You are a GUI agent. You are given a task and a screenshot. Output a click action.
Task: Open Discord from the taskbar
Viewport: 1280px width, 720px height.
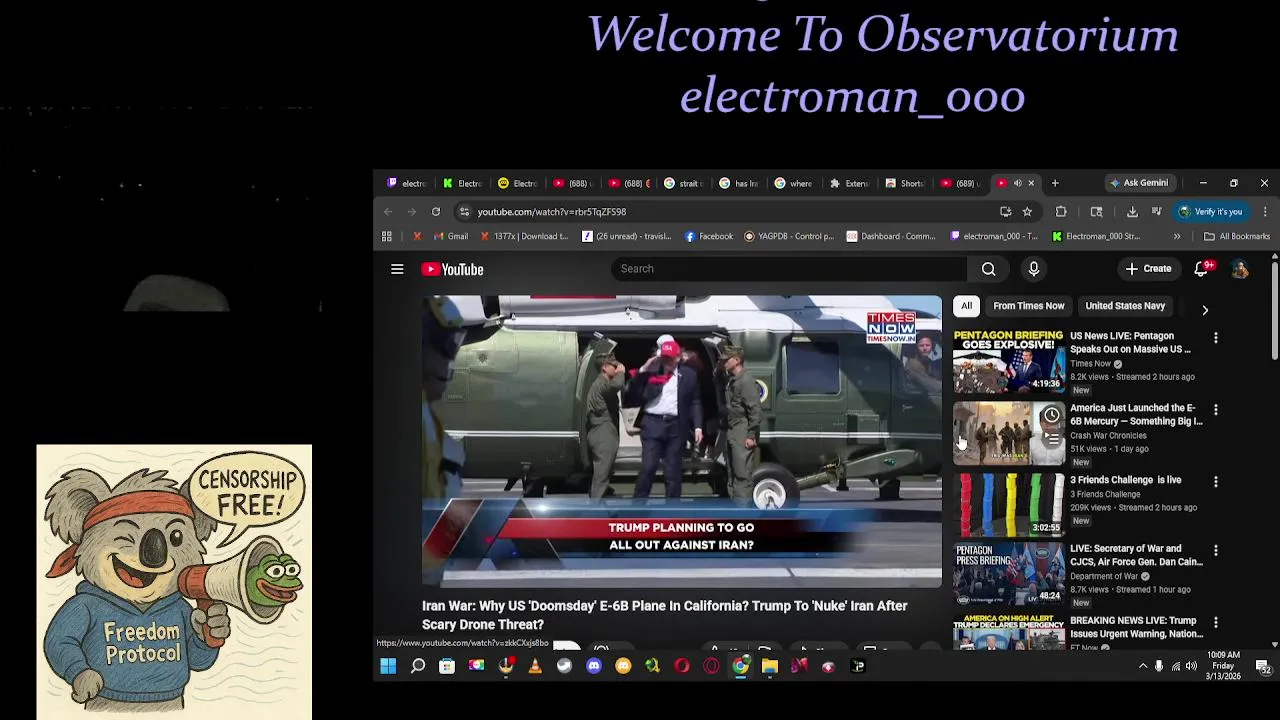pyautogui.click(x=594, y=666)
